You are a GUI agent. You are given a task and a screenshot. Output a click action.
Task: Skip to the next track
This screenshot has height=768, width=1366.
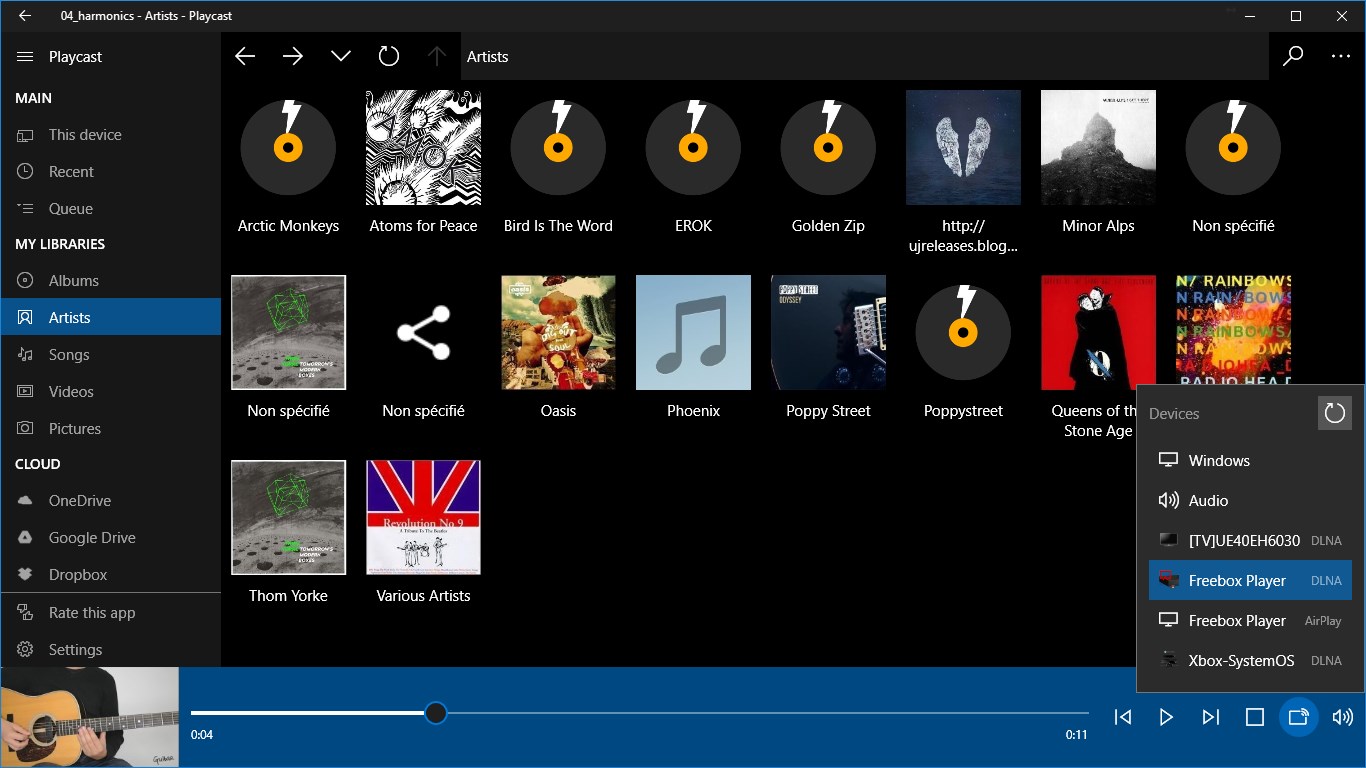pos(1211,717)
